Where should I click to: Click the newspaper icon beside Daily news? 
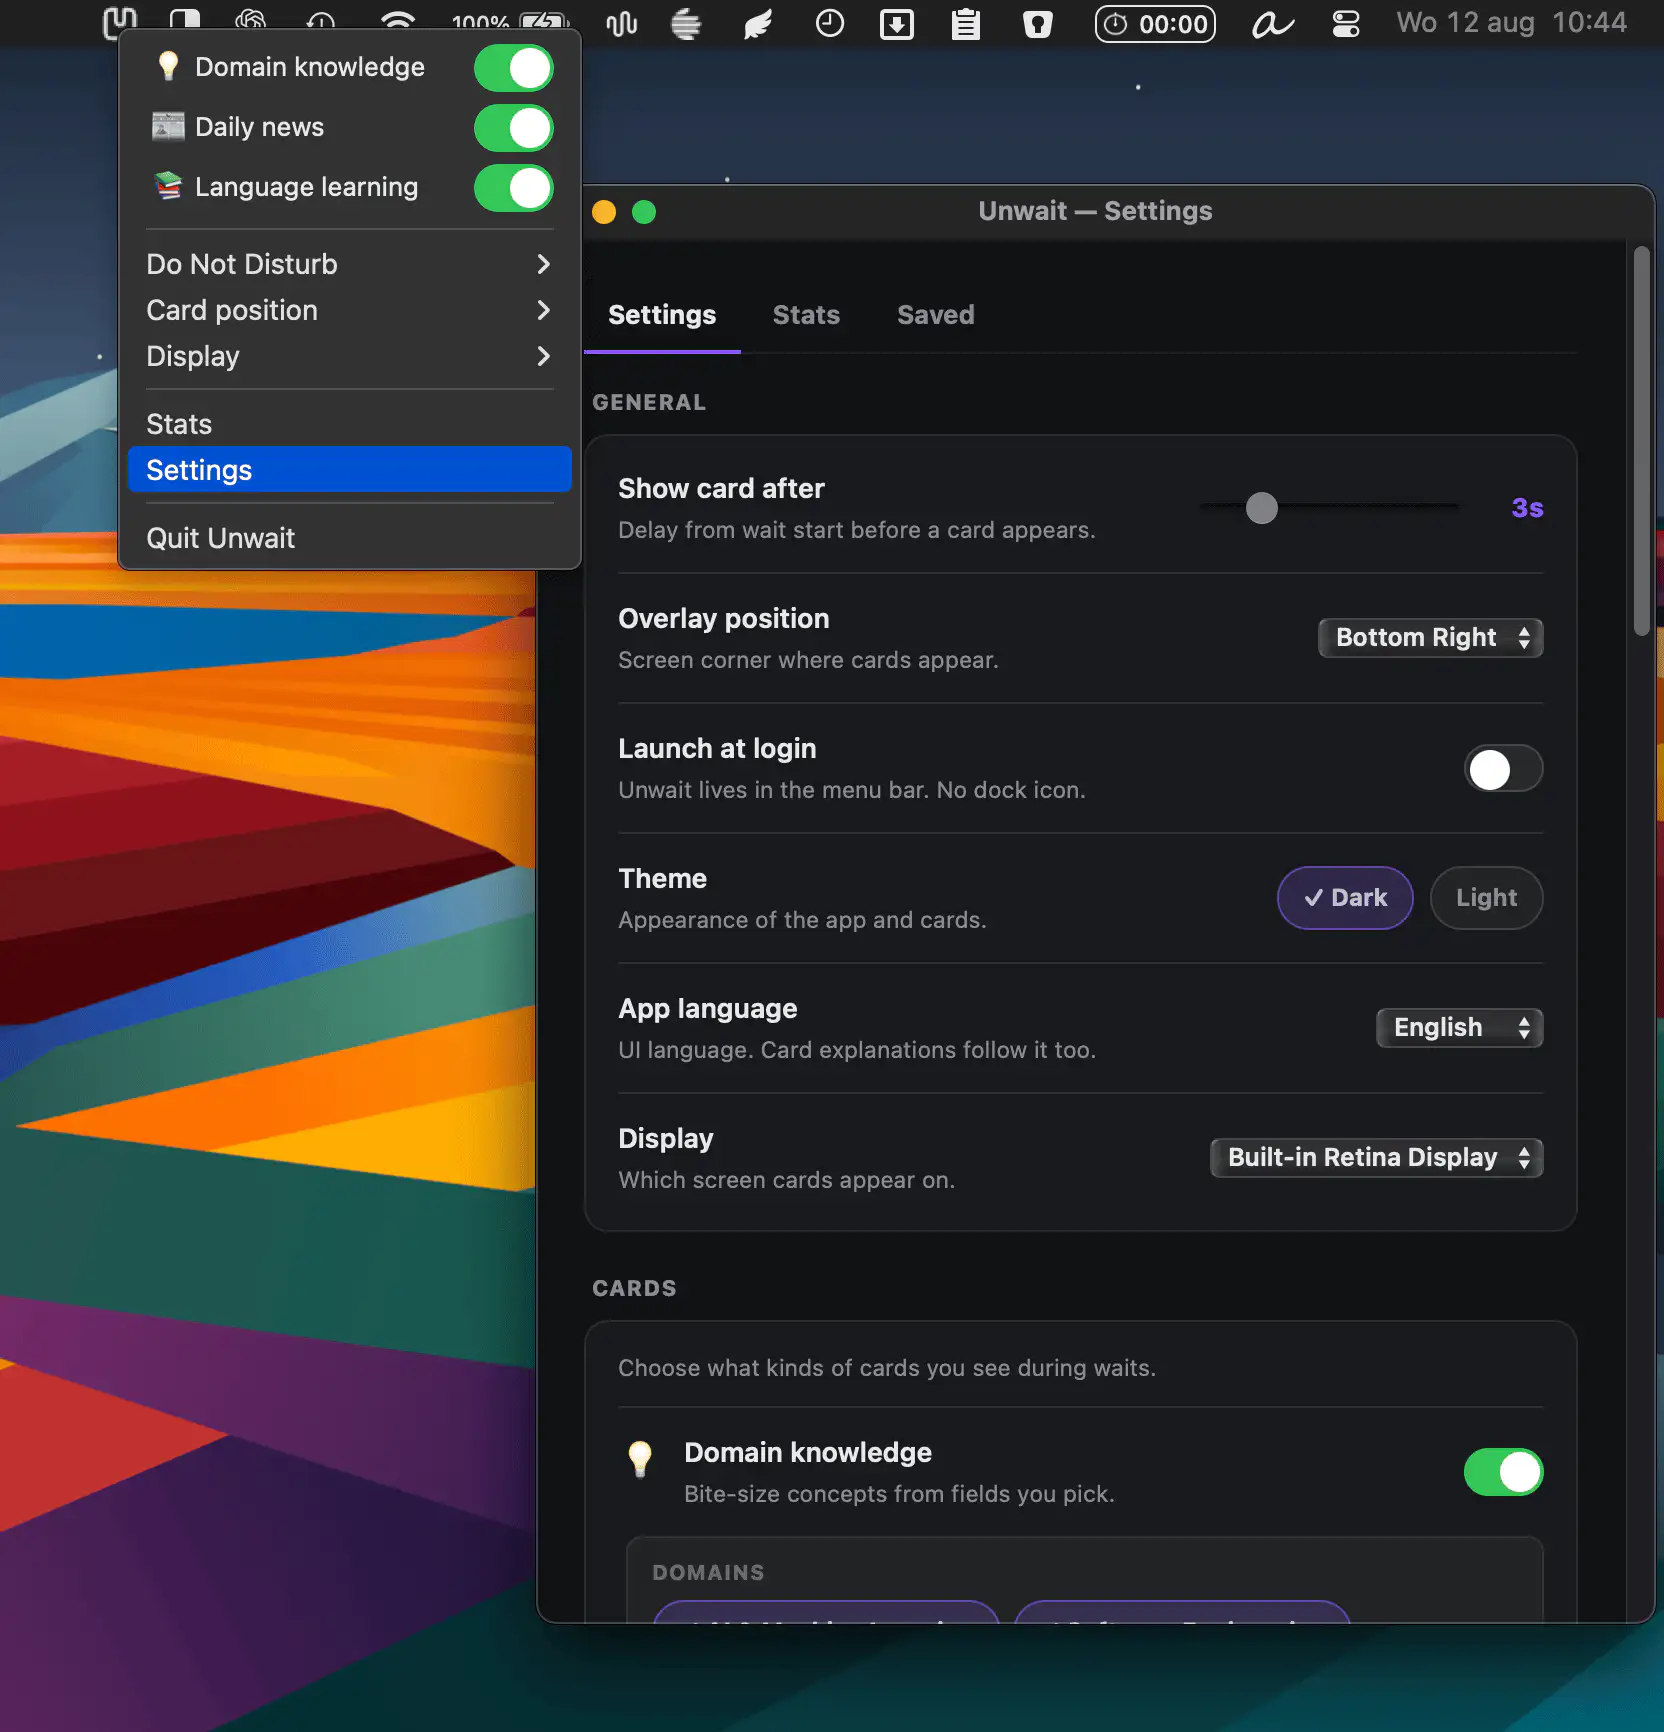tap(168, 127)
